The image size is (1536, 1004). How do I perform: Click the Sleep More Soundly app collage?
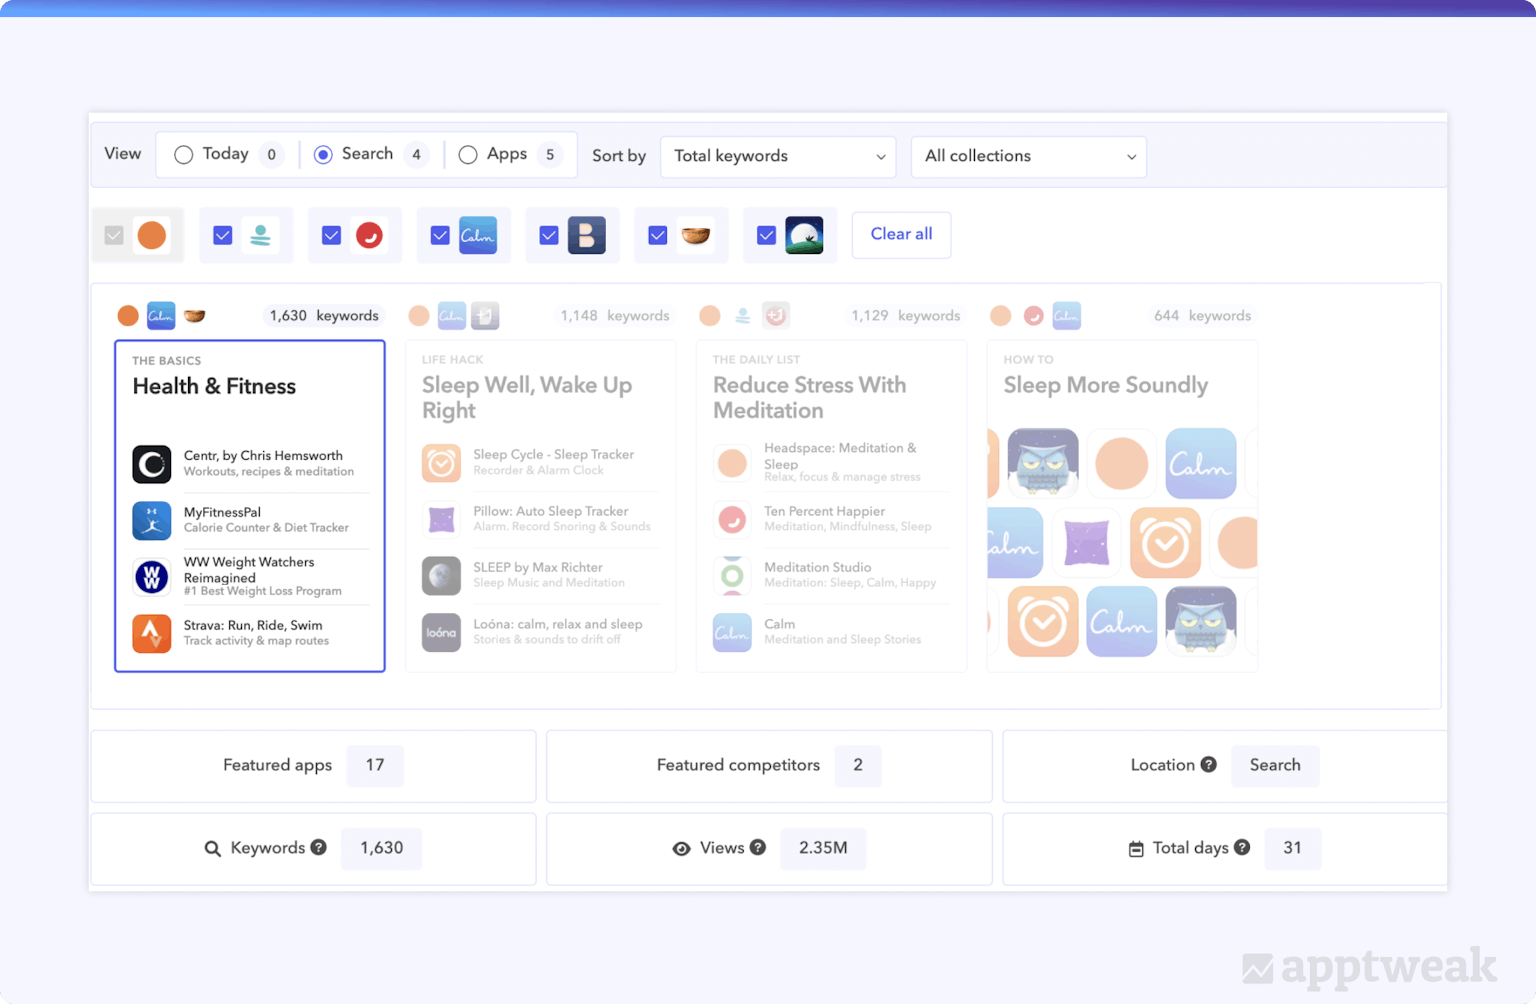[1121, 543]
